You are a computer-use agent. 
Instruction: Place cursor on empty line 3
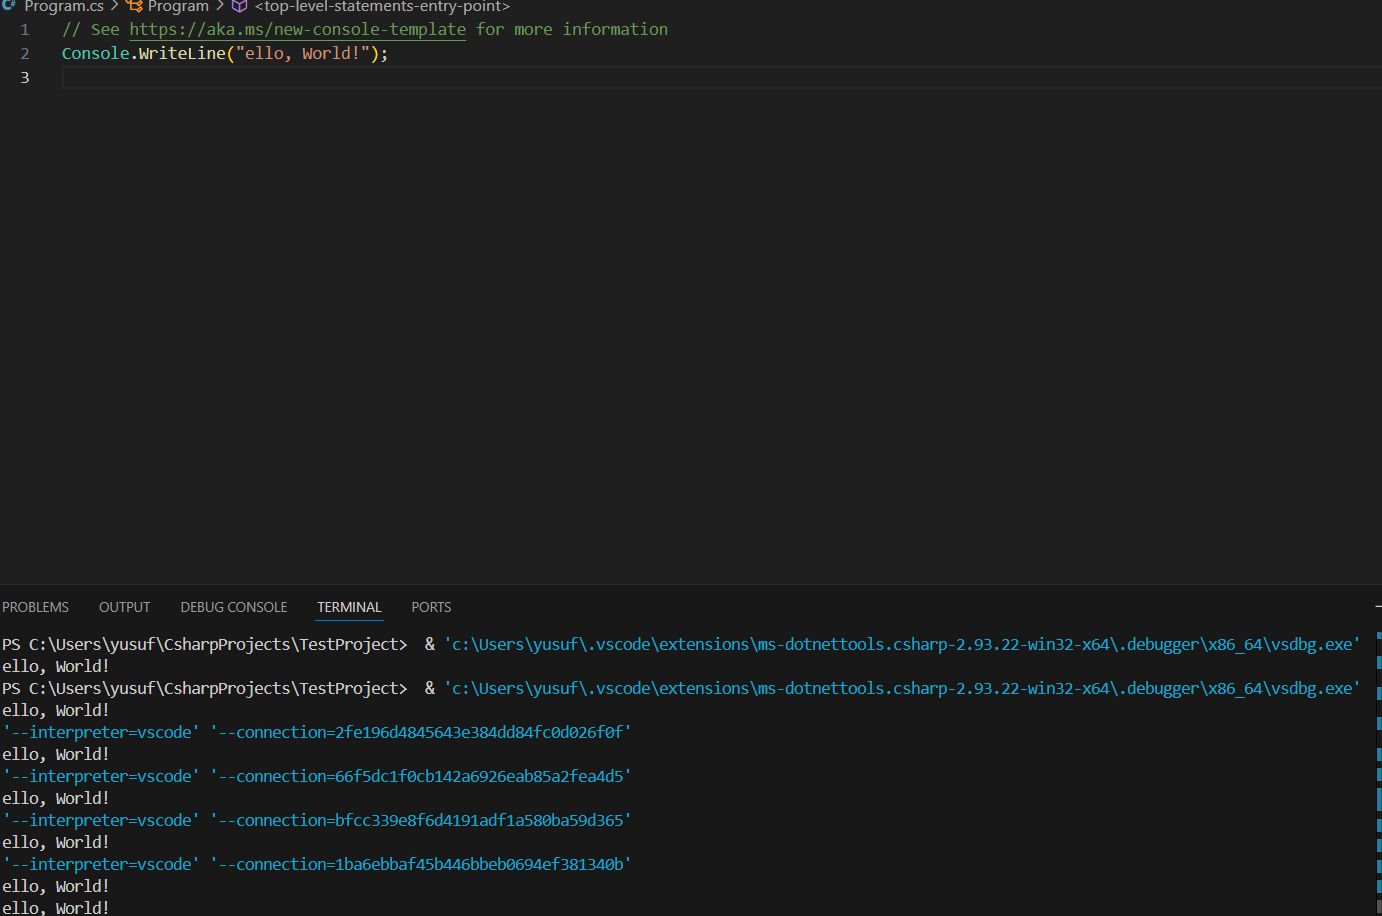(x=400, y=78)
